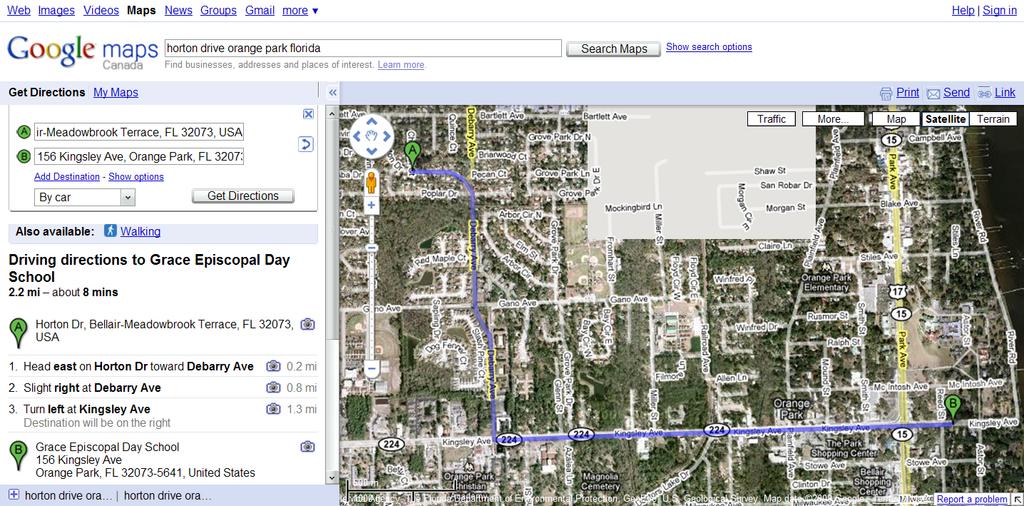Collapse the left directions panel

(332, 92)
